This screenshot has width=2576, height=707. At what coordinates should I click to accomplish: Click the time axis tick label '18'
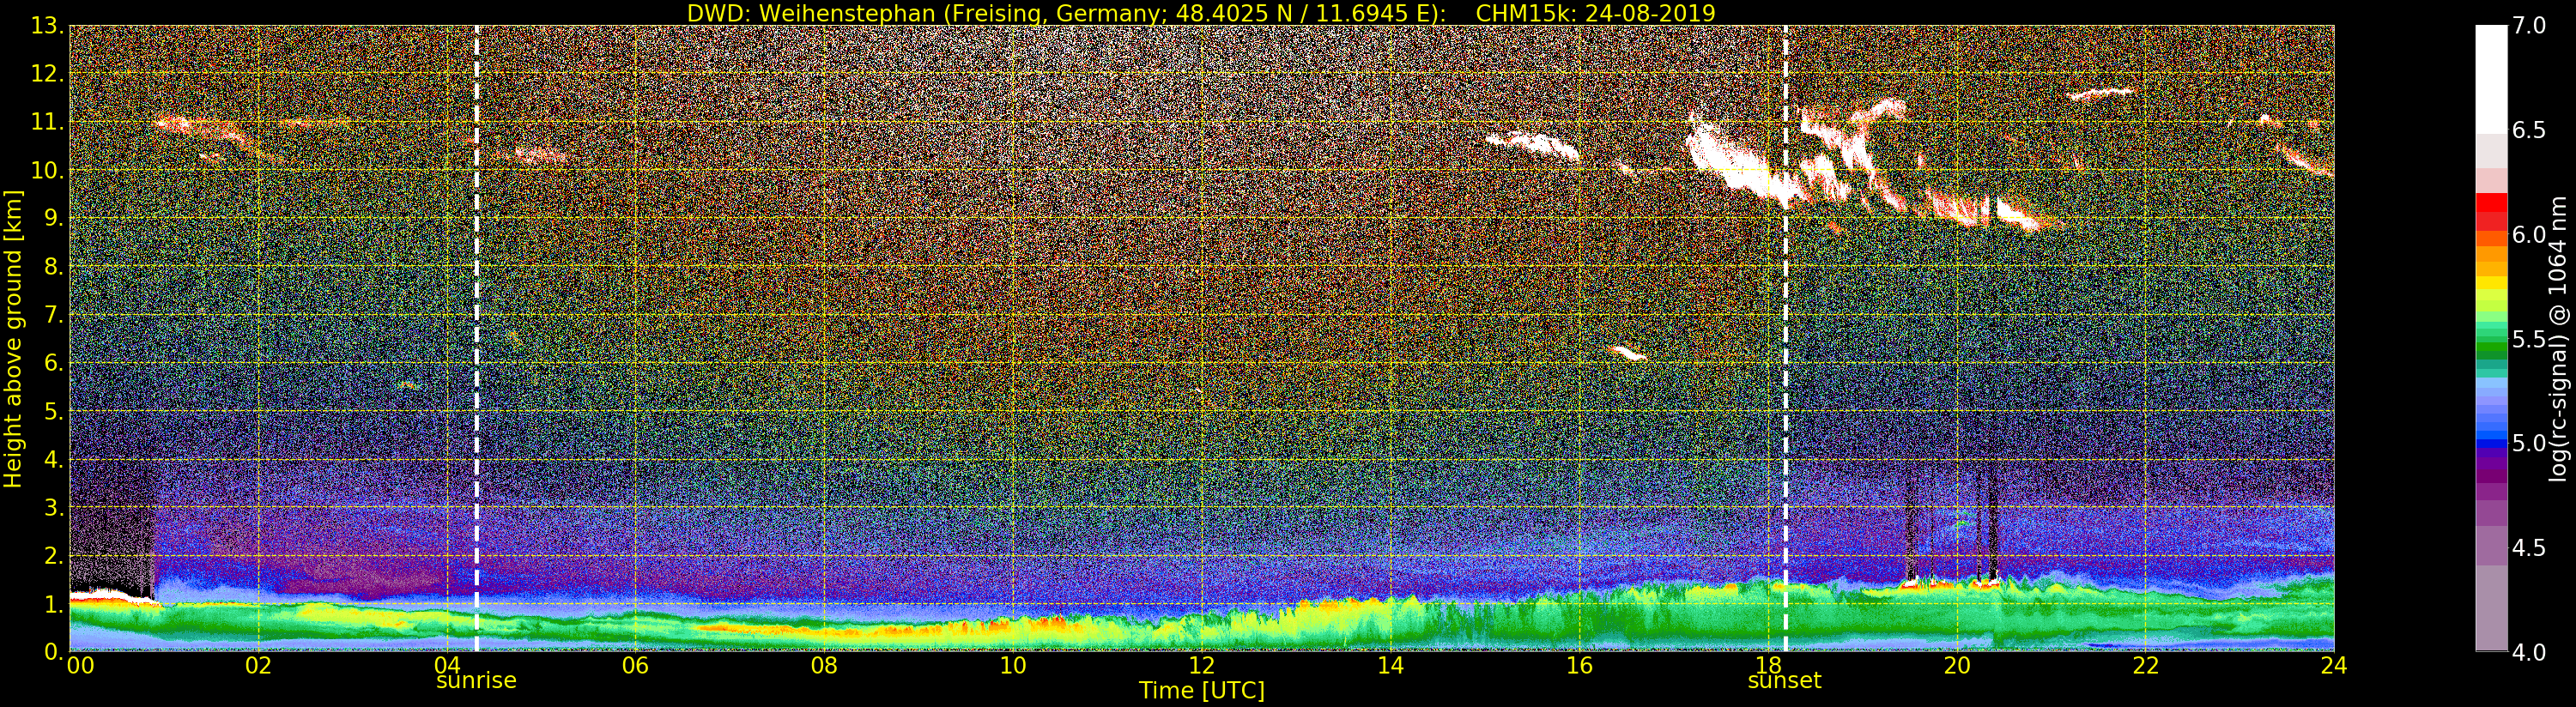pyautogui.click(x=1768, y=666)
